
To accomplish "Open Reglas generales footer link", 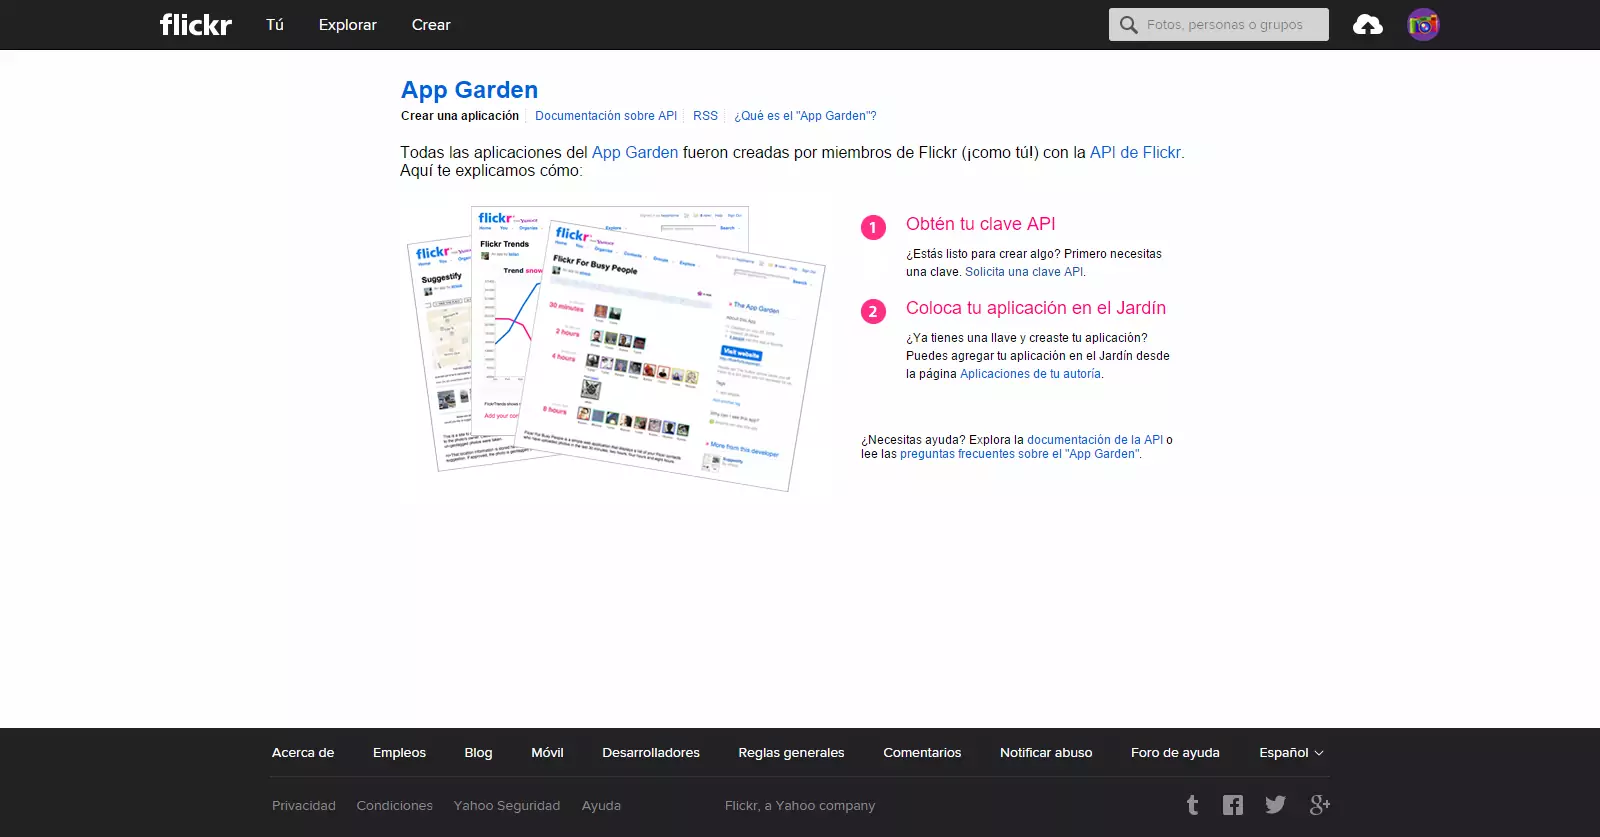I will coord(791,753).
